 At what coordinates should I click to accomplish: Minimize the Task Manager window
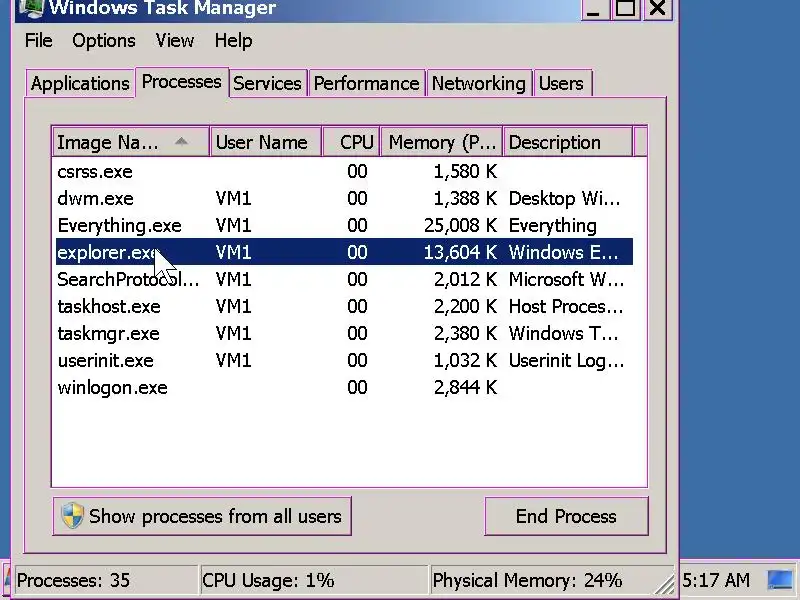pos(593,8)
